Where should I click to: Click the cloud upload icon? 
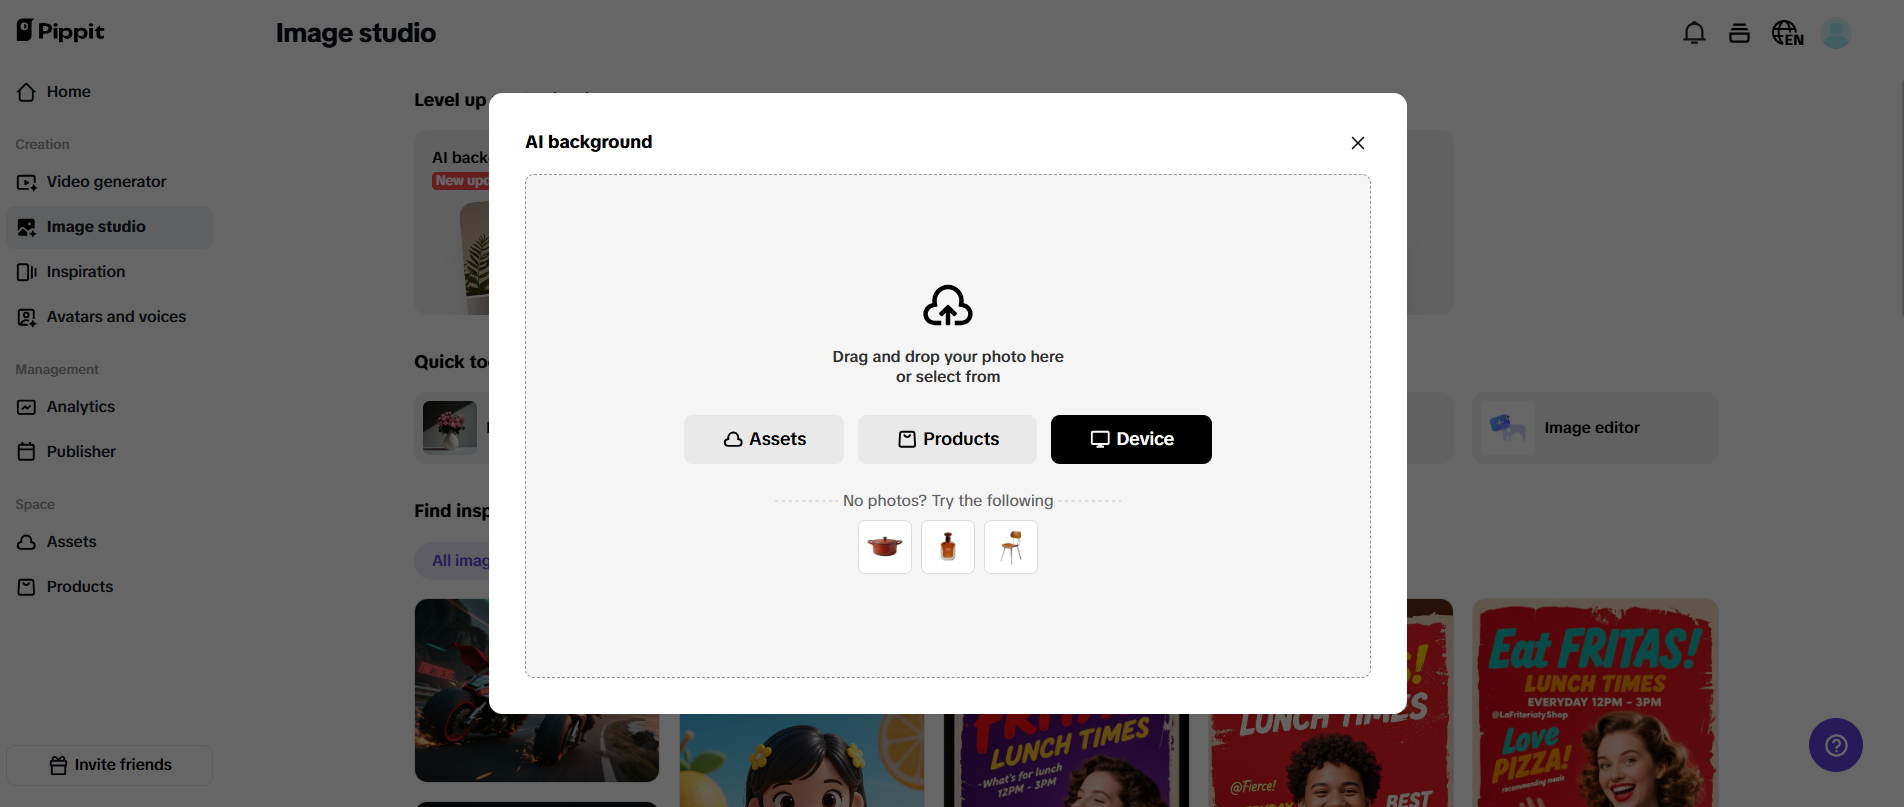coord(947,306)
